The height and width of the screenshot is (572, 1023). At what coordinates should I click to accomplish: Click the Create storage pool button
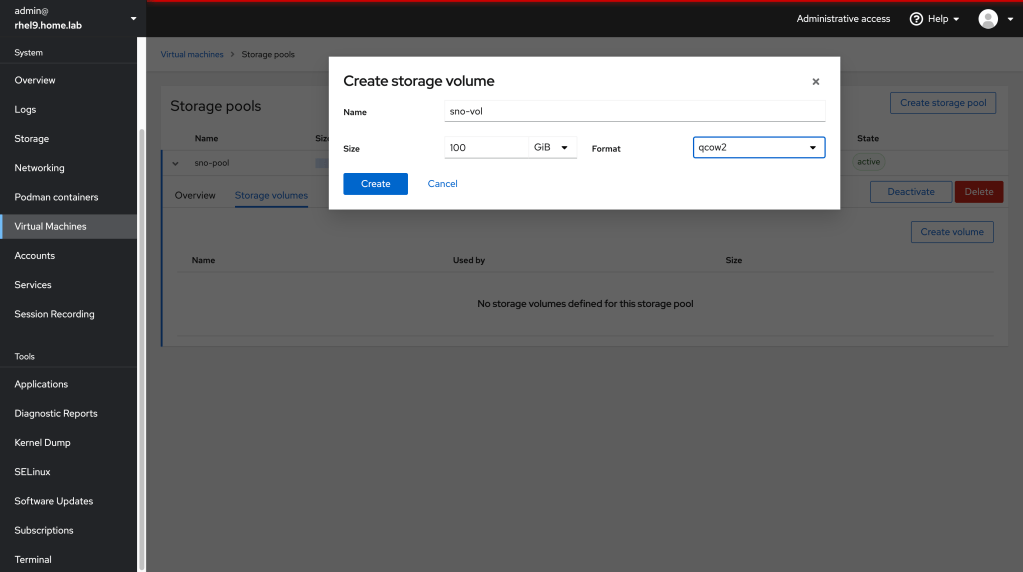pos(942,103)
